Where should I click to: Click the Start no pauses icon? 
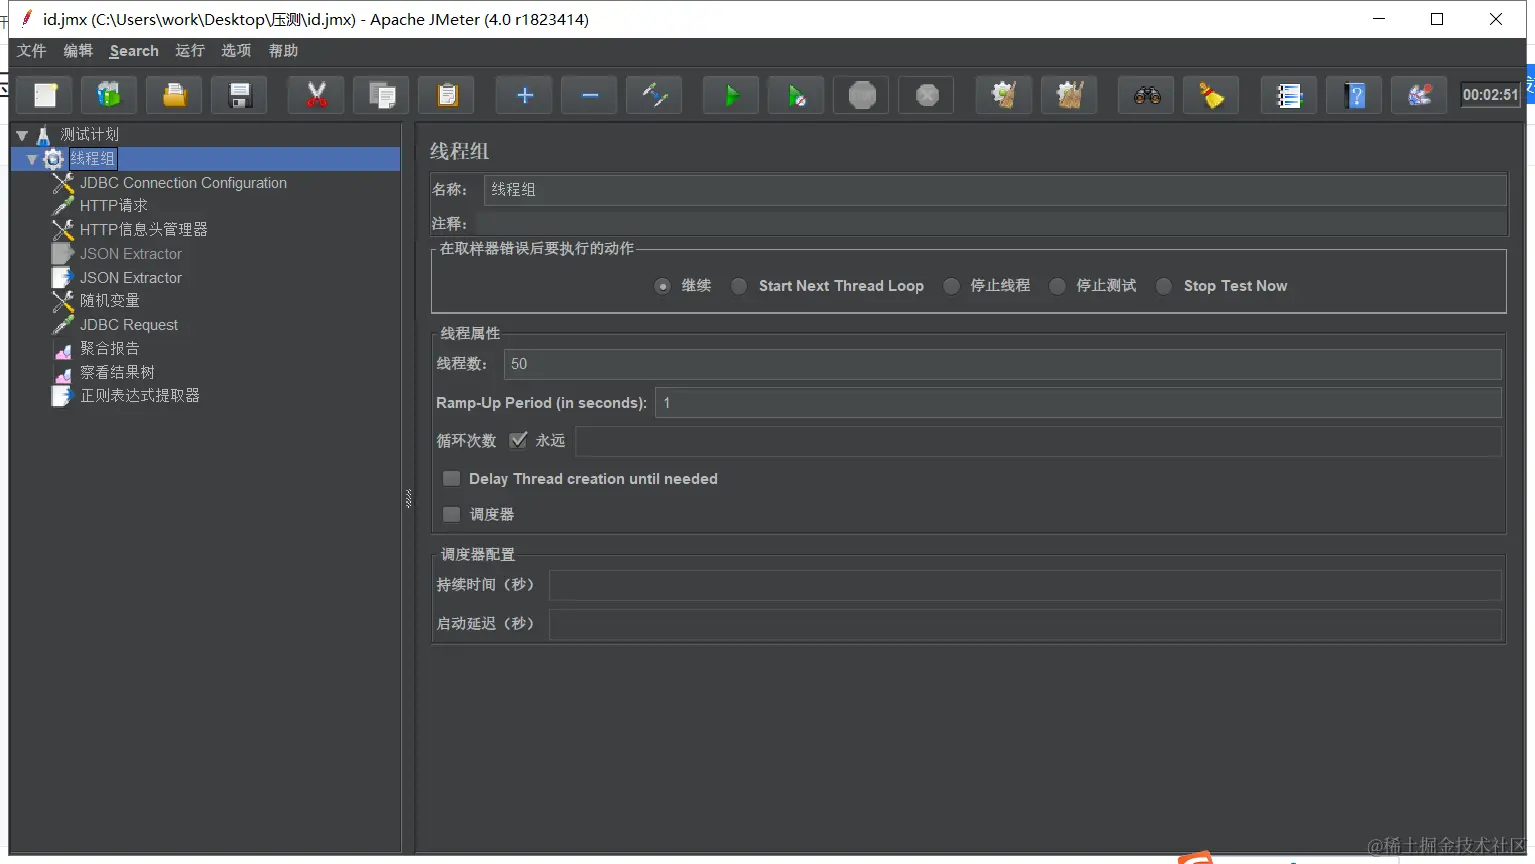(x=796, y=95)
